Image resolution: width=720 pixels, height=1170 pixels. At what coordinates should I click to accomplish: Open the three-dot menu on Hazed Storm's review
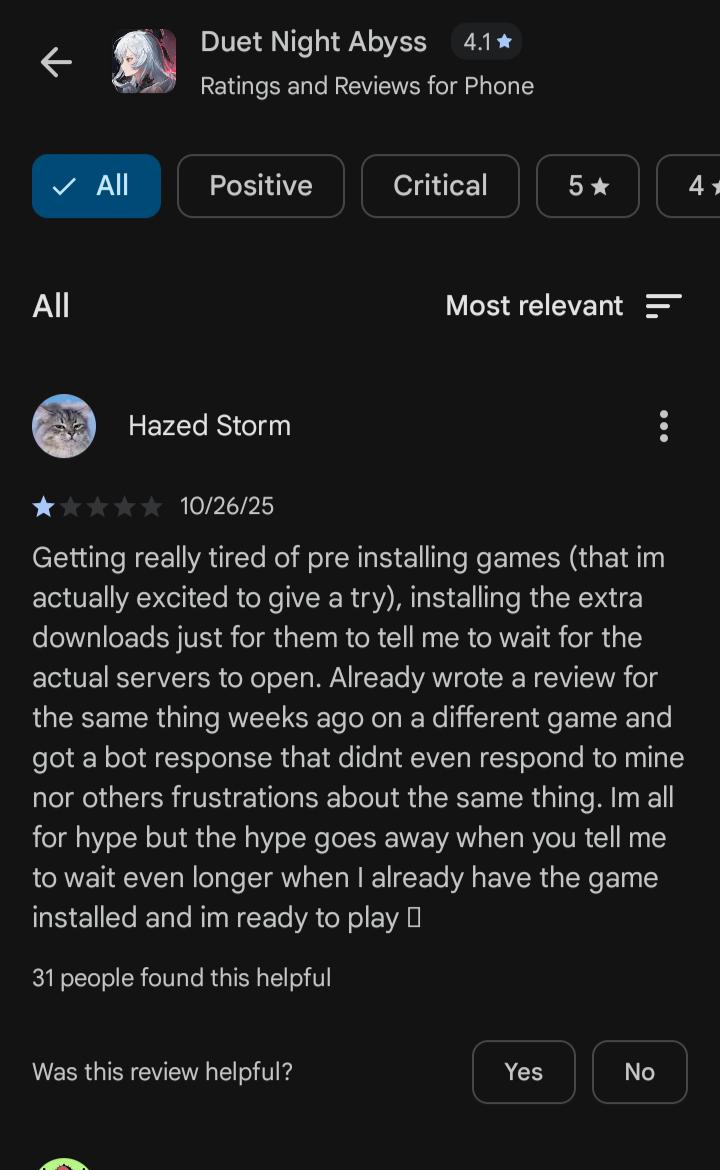(x=663, y=426)
